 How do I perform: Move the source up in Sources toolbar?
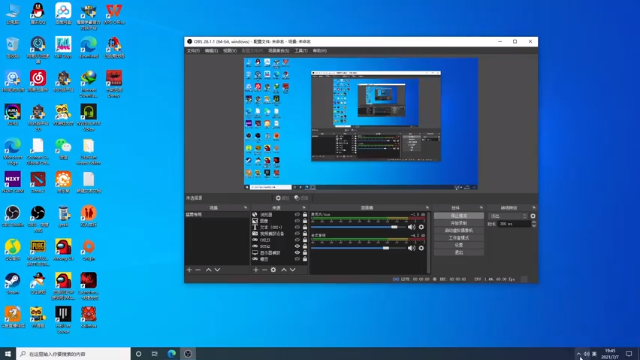click(284, 270)
